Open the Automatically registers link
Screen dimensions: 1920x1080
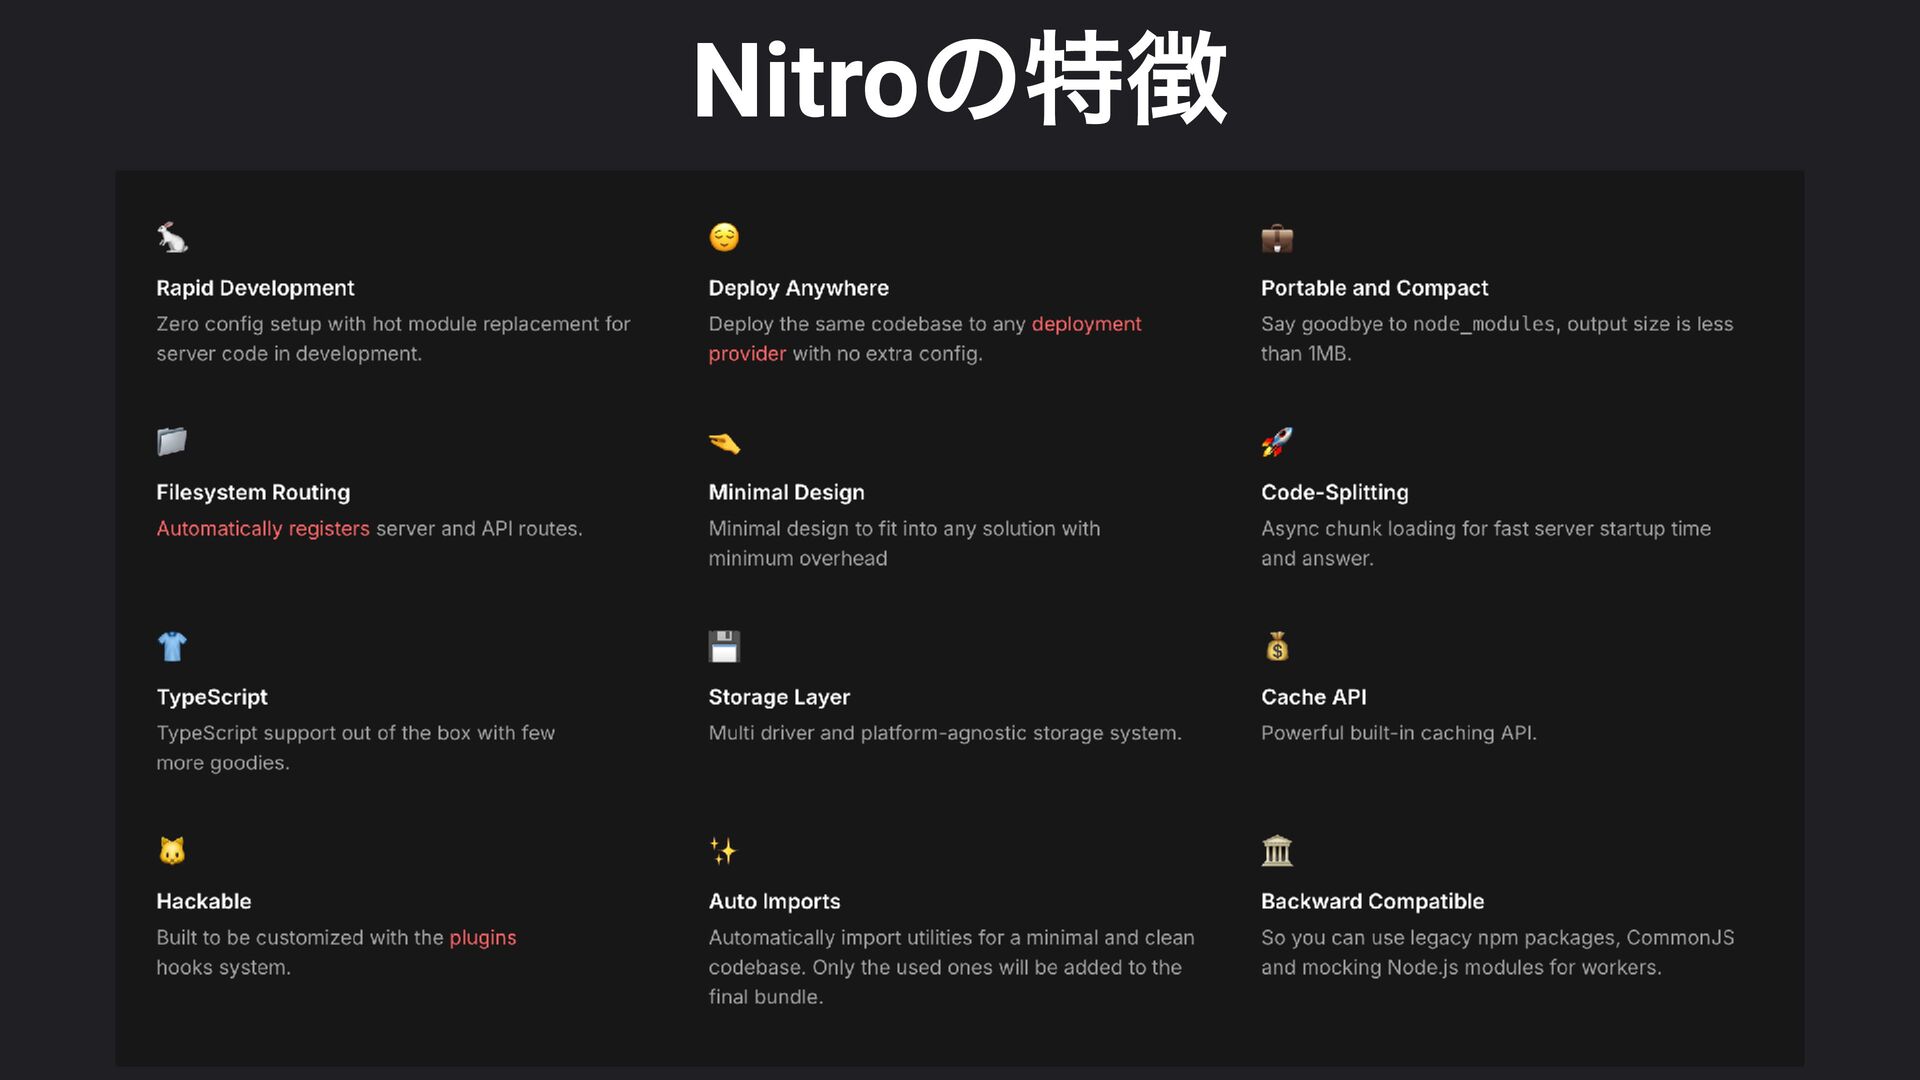[262, 529]
